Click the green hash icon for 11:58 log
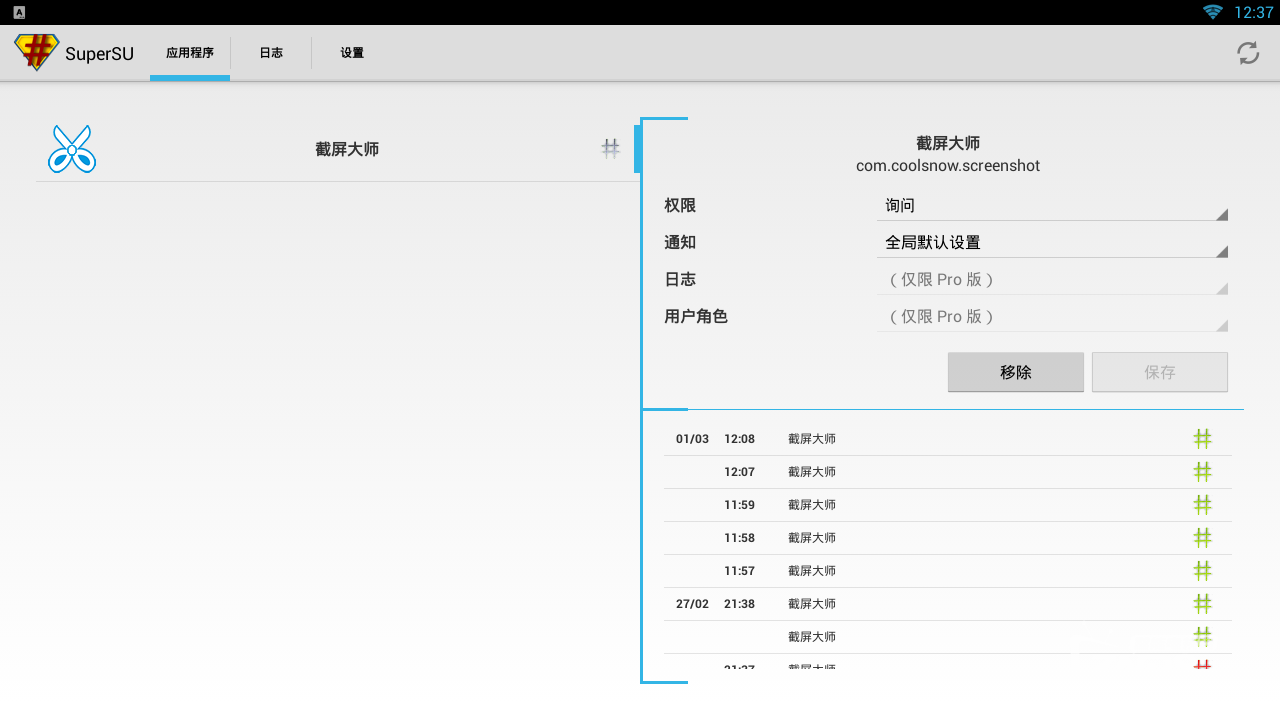Screen dimensions: 1280x720 coord(1202,537)
